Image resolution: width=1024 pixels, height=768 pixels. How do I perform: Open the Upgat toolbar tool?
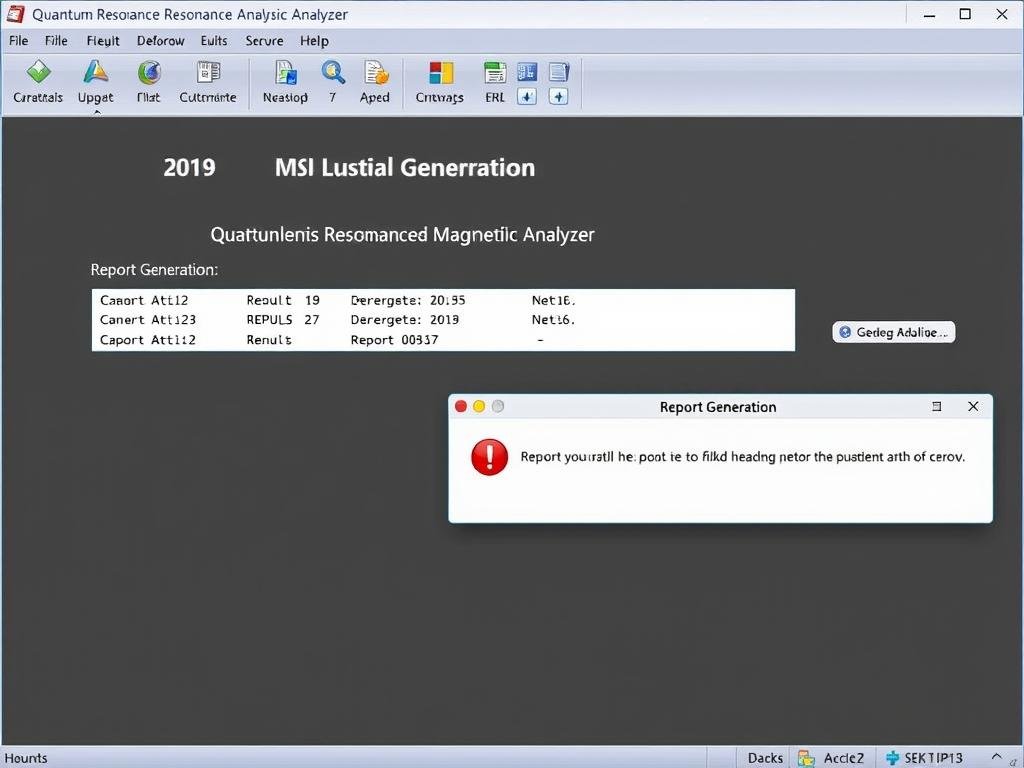tap(95, 73)
